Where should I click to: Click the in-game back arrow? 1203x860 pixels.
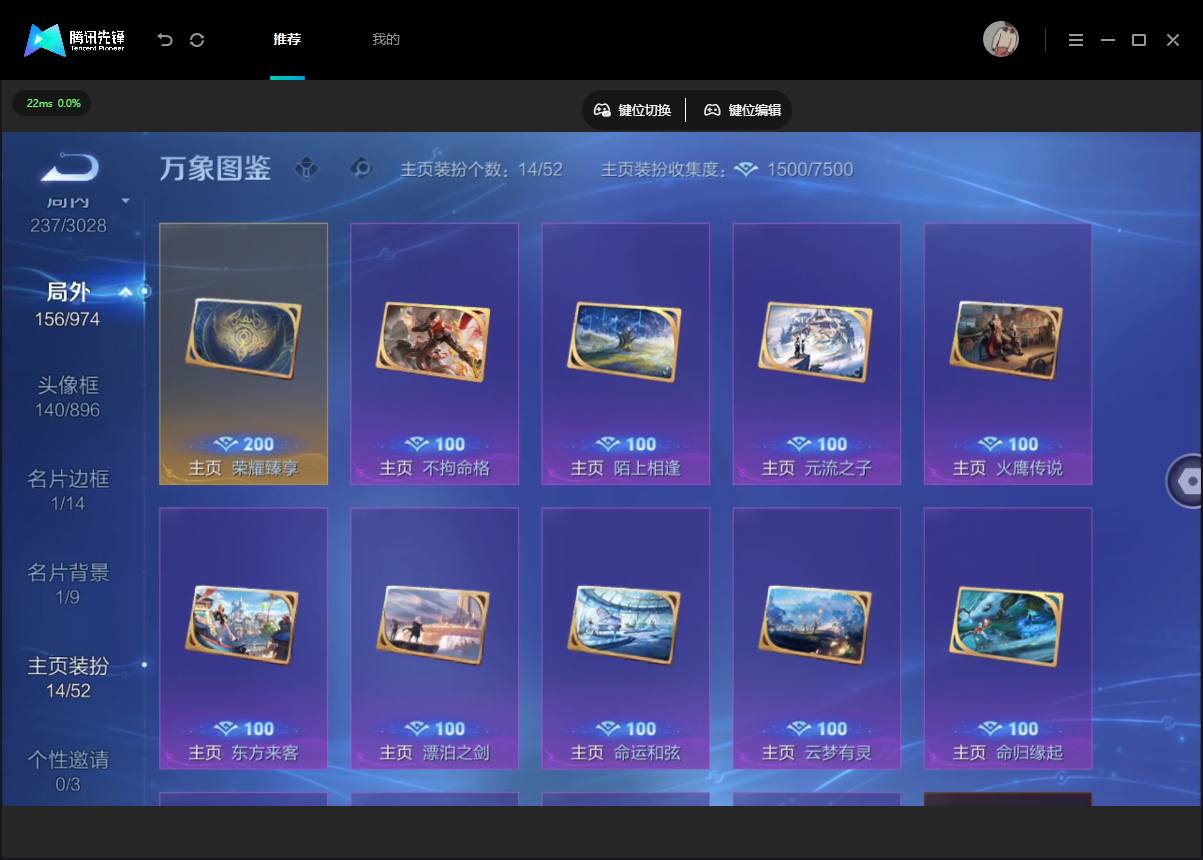pos(70,167)
